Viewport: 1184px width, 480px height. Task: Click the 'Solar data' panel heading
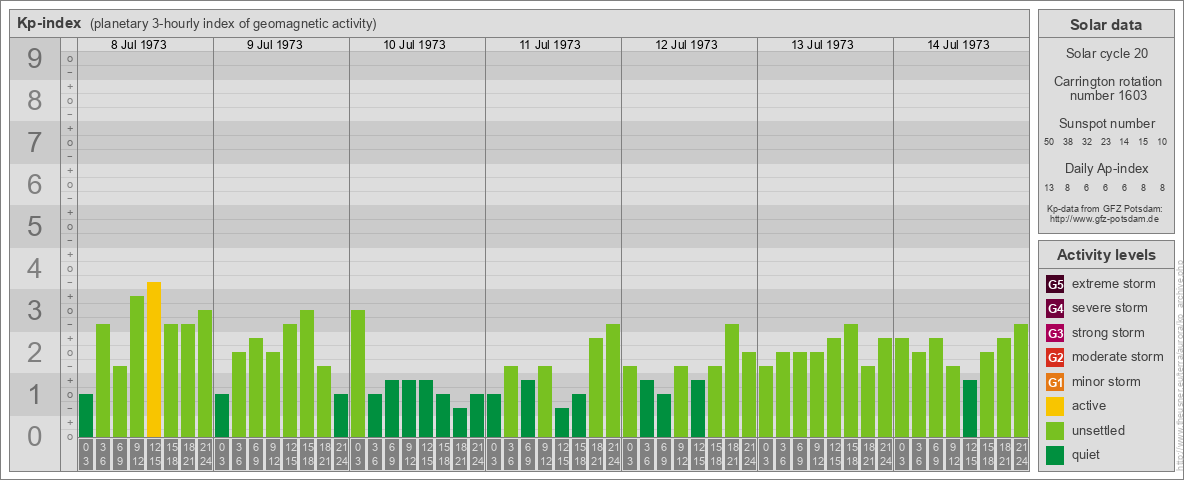point(1105,25)
